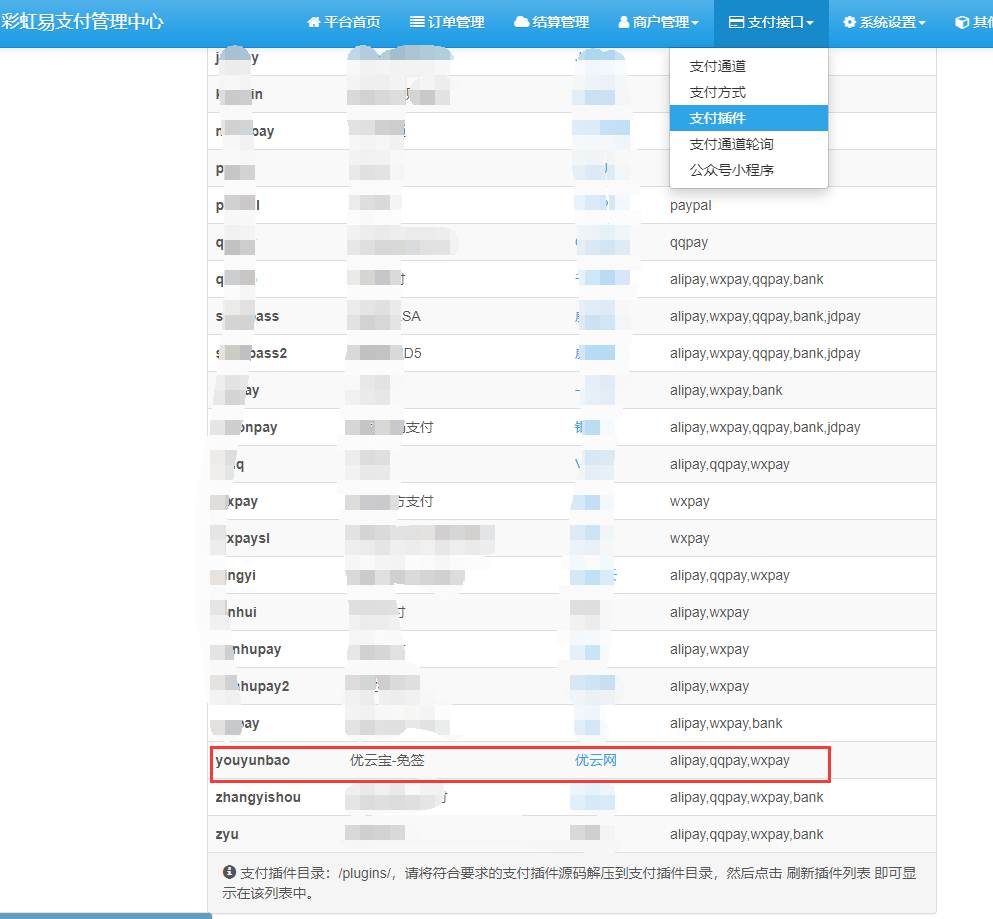Expand the 系统设置 dropdown caret
Viewport: 993px width, 919px height.
(922, 23)
